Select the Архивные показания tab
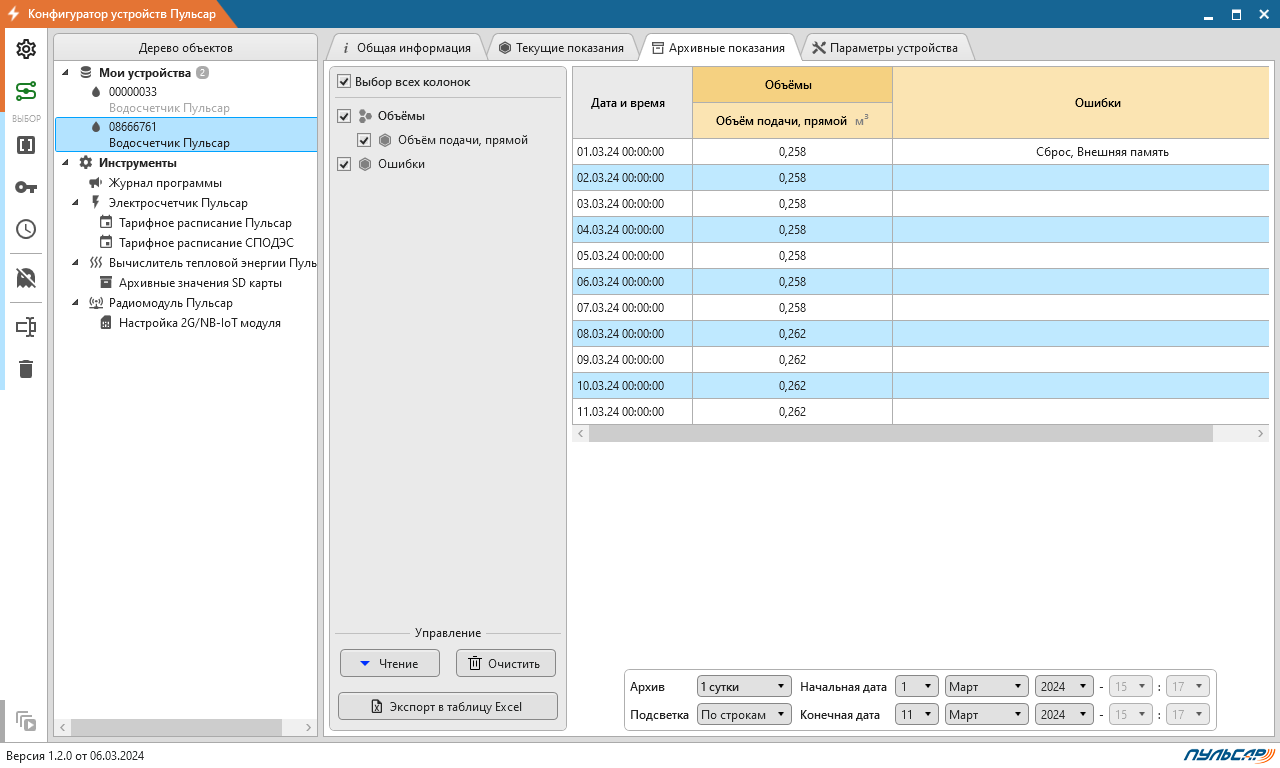This screenshot has height=768, width=1280. tap(718, 48)
